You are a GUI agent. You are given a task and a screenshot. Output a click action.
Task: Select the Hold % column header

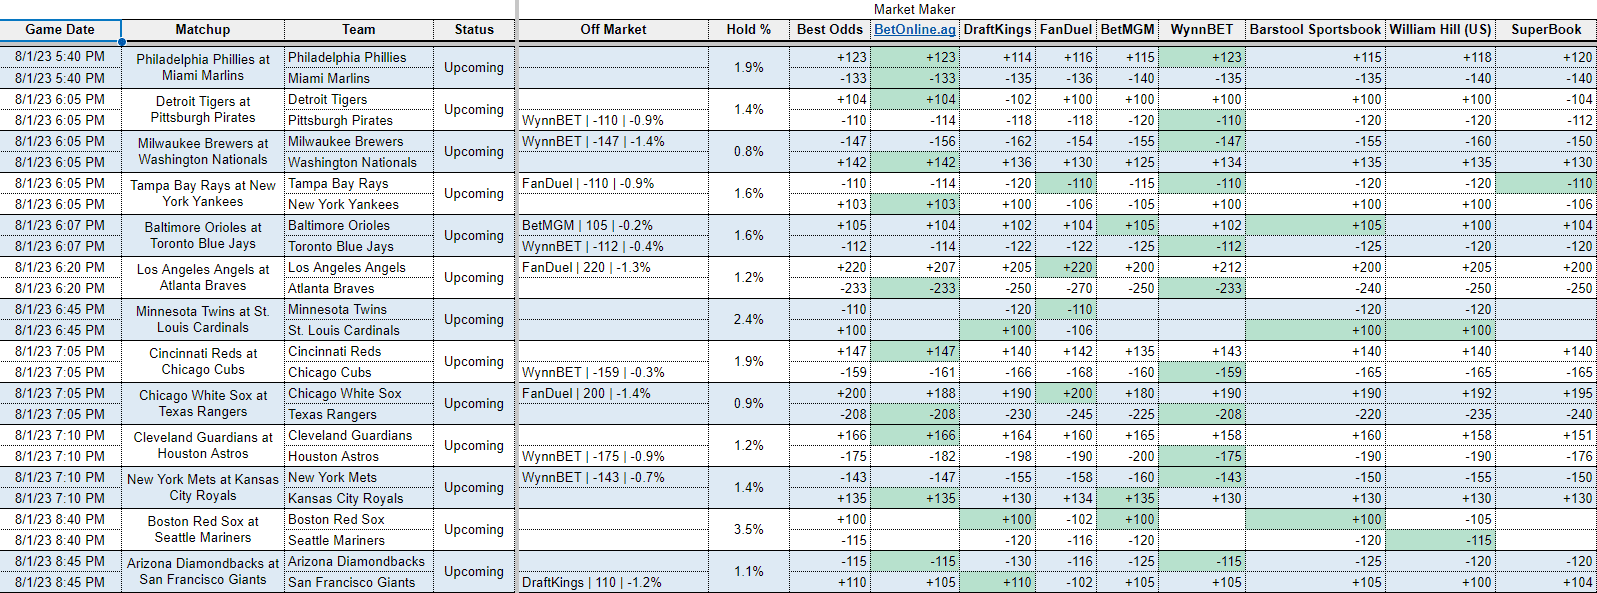[x=749, y=30]
